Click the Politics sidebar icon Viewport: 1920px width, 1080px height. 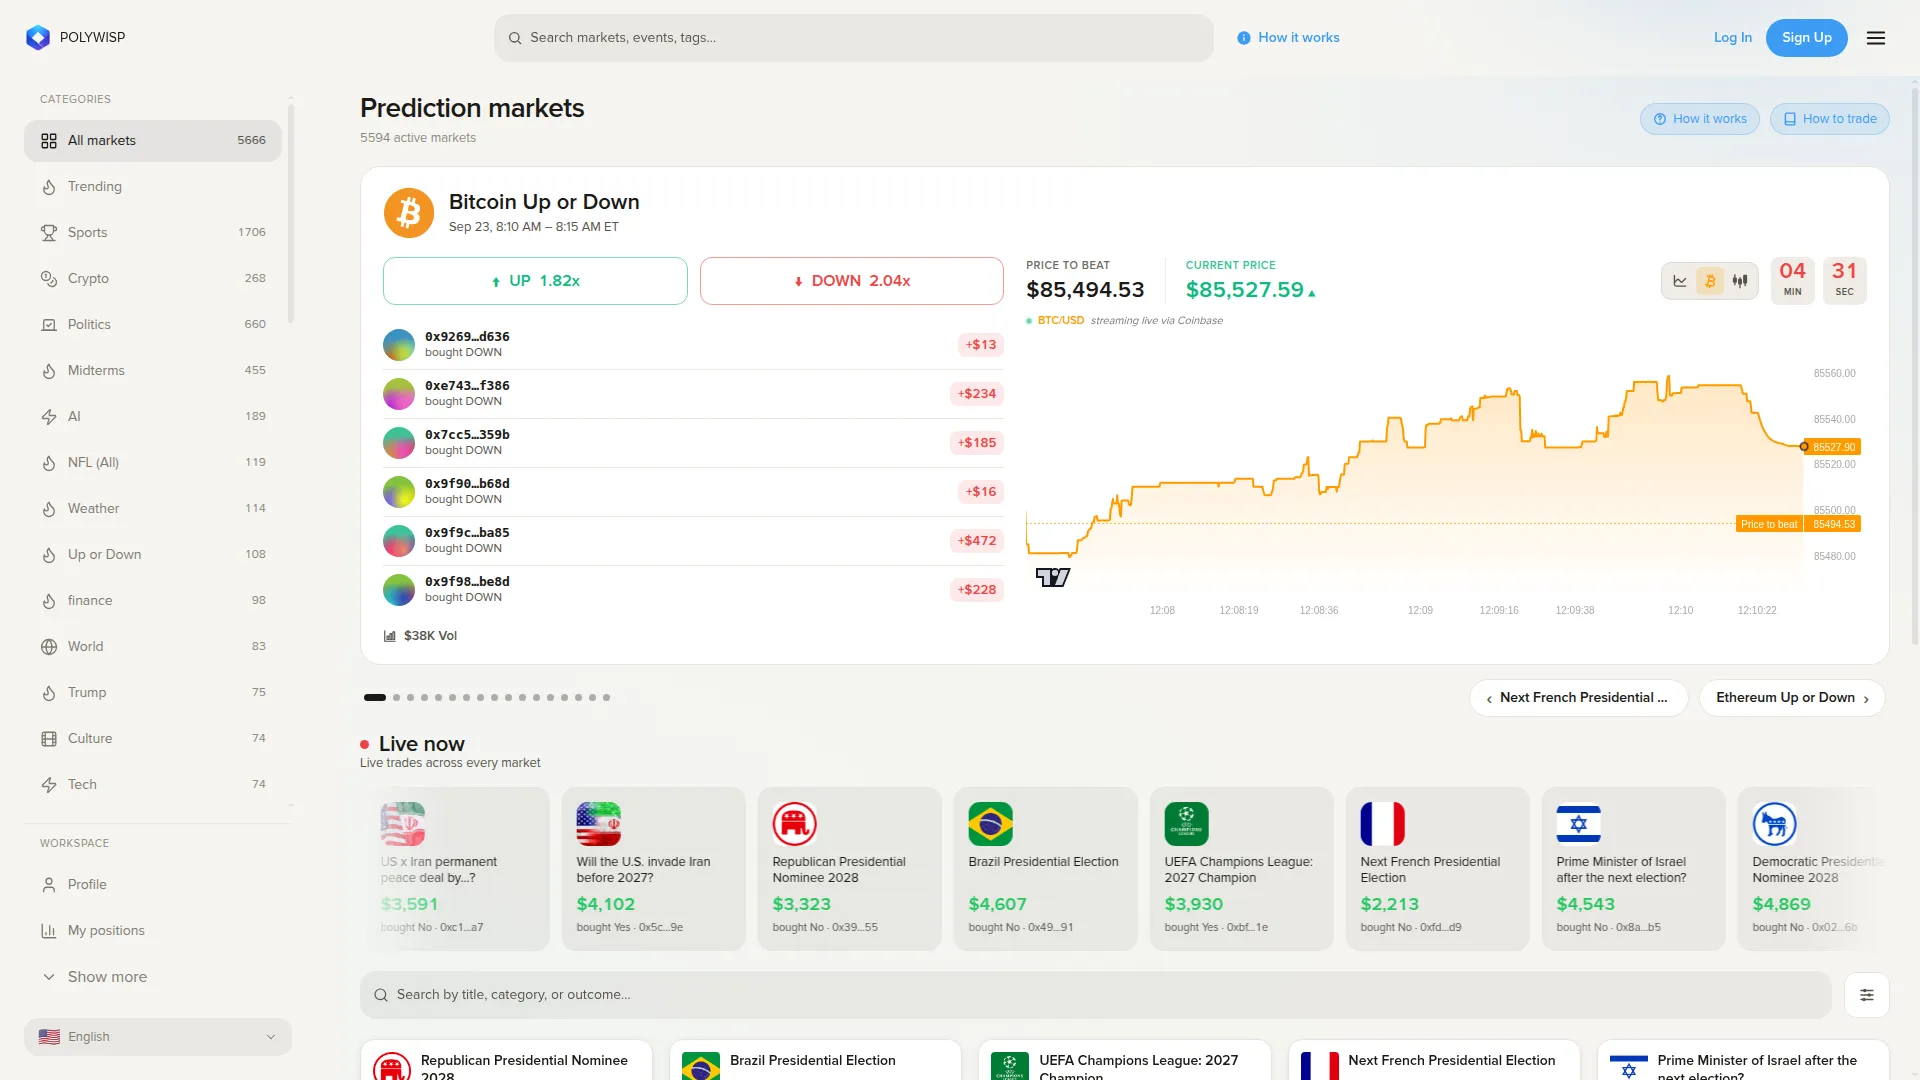[x=49, y=325]
